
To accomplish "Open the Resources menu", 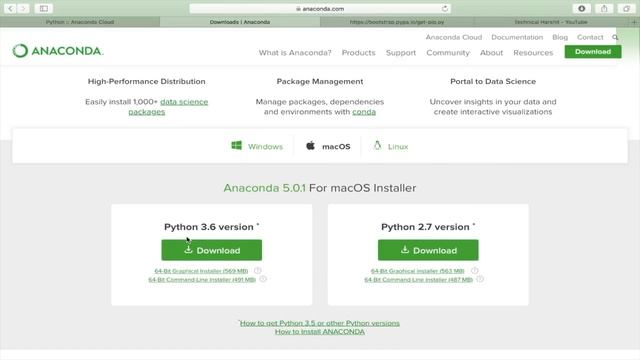I will 533,53.
